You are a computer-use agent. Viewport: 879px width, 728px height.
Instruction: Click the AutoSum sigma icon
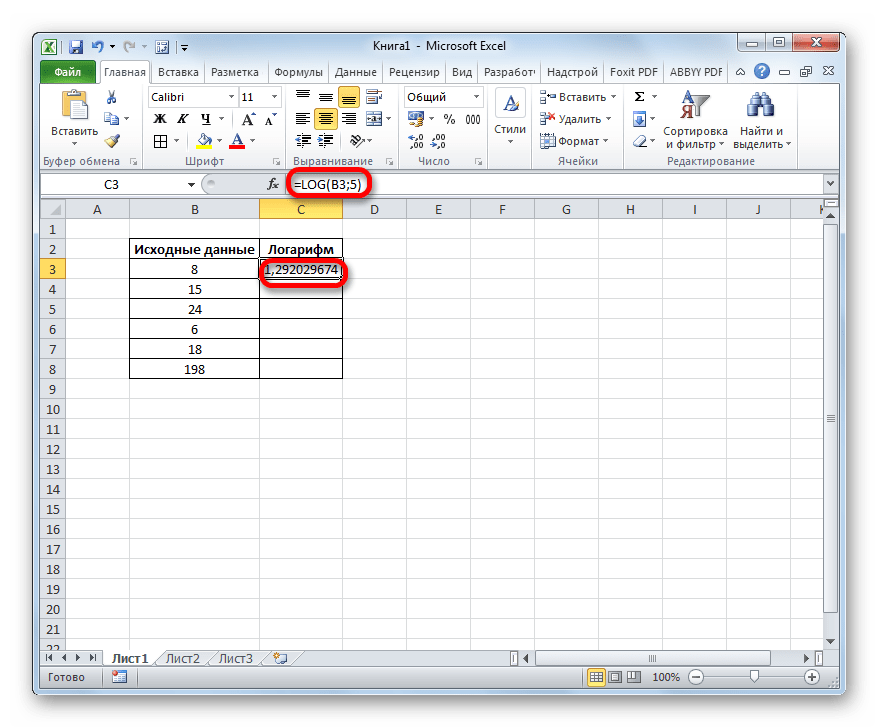638,97
